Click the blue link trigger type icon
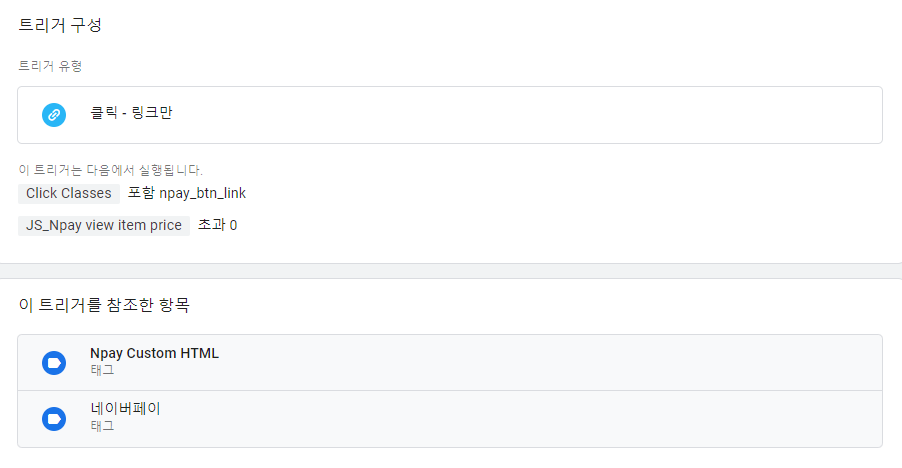This screenshot has width=902, height=468. click(54, 115)
